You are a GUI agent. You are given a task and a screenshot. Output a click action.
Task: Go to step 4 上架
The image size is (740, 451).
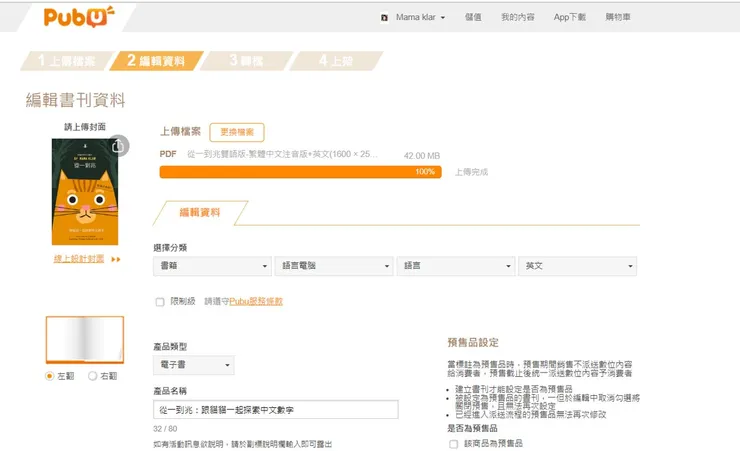(x=336, y=61)
